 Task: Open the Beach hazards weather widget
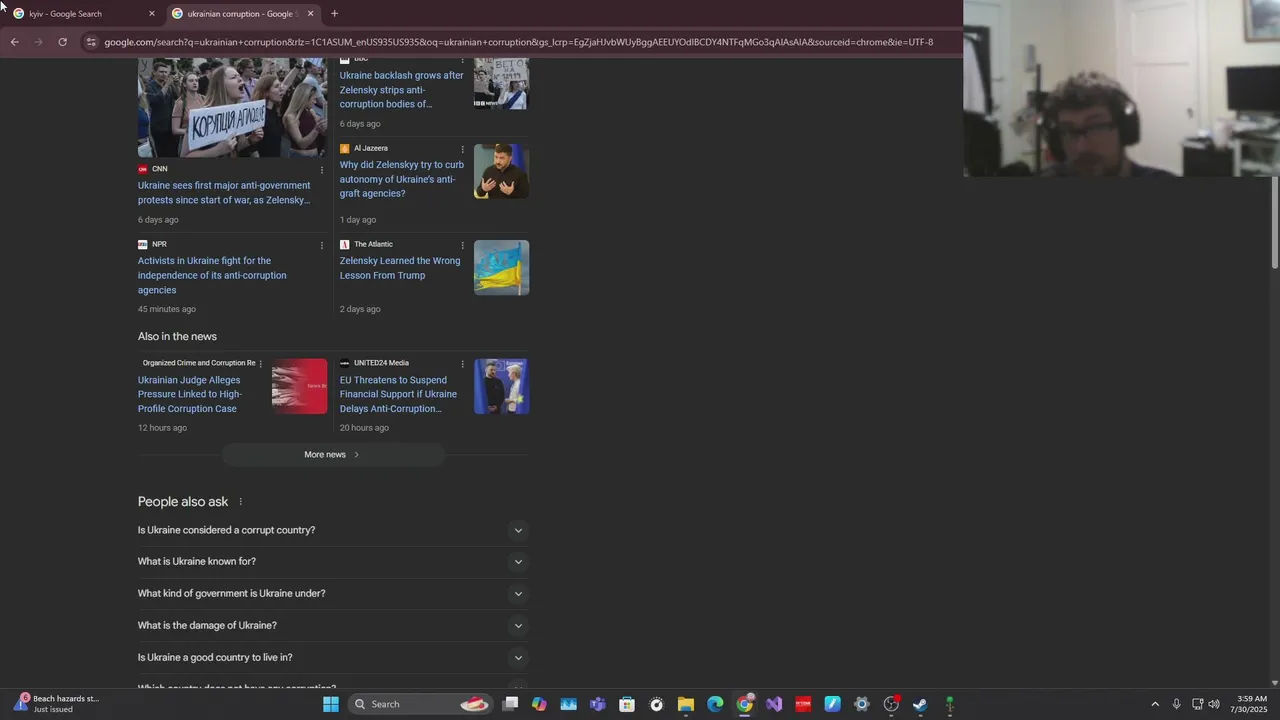click(x=57, y=704)
